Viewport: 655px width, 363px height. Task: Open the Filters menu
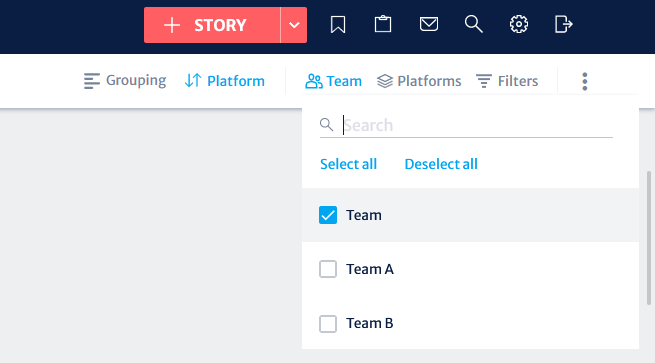pos(507,81)
